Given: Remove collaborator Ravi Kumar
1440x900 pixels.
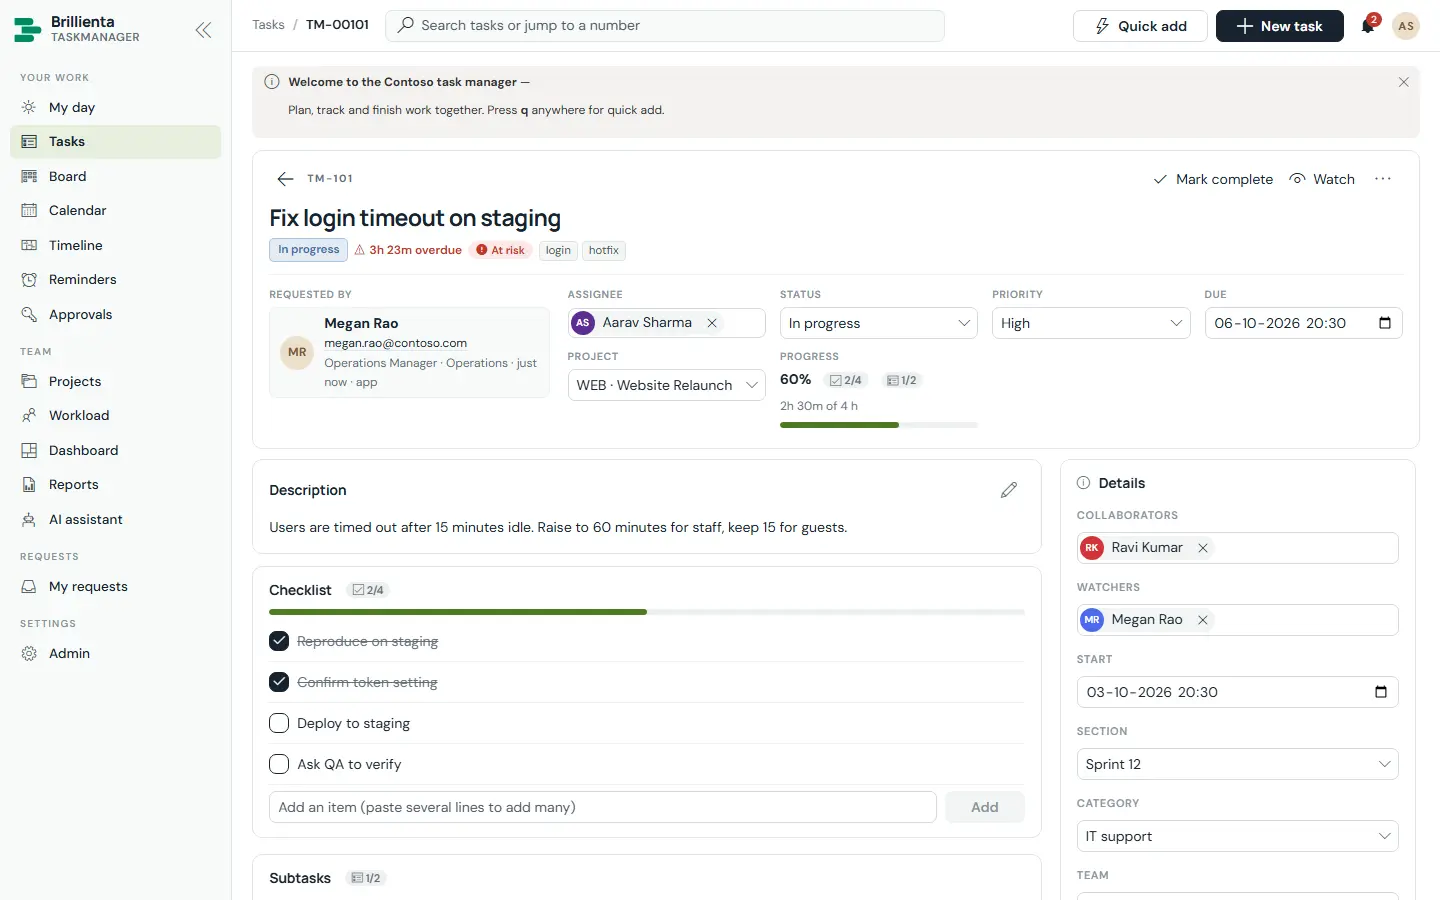Looking at the screenshot, I should (1203, 548).
